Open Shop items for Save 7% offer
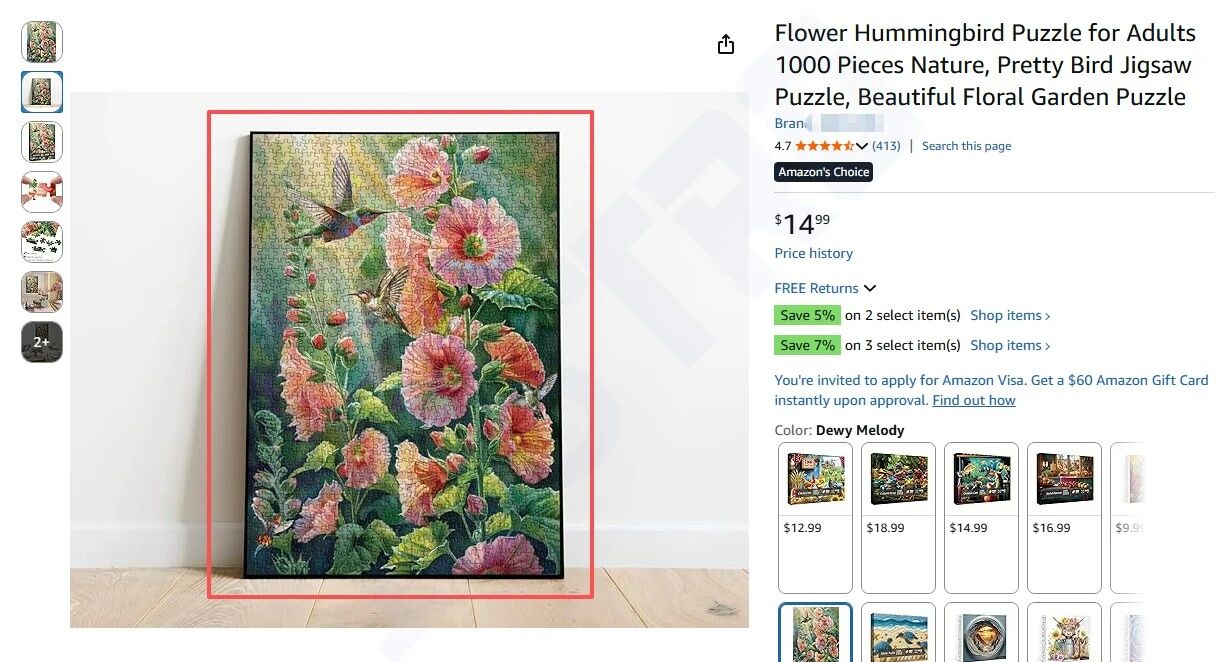This screenshot has height=662, width=1229. click(1010, 345)
